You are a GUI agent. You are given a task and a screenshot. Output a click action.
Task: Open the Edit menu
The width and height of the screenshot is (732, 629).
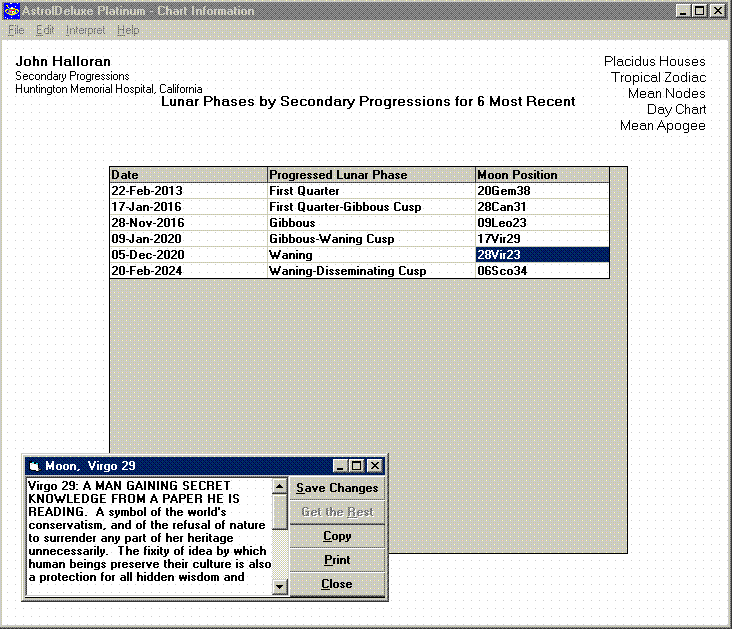[x=45, y=30]
